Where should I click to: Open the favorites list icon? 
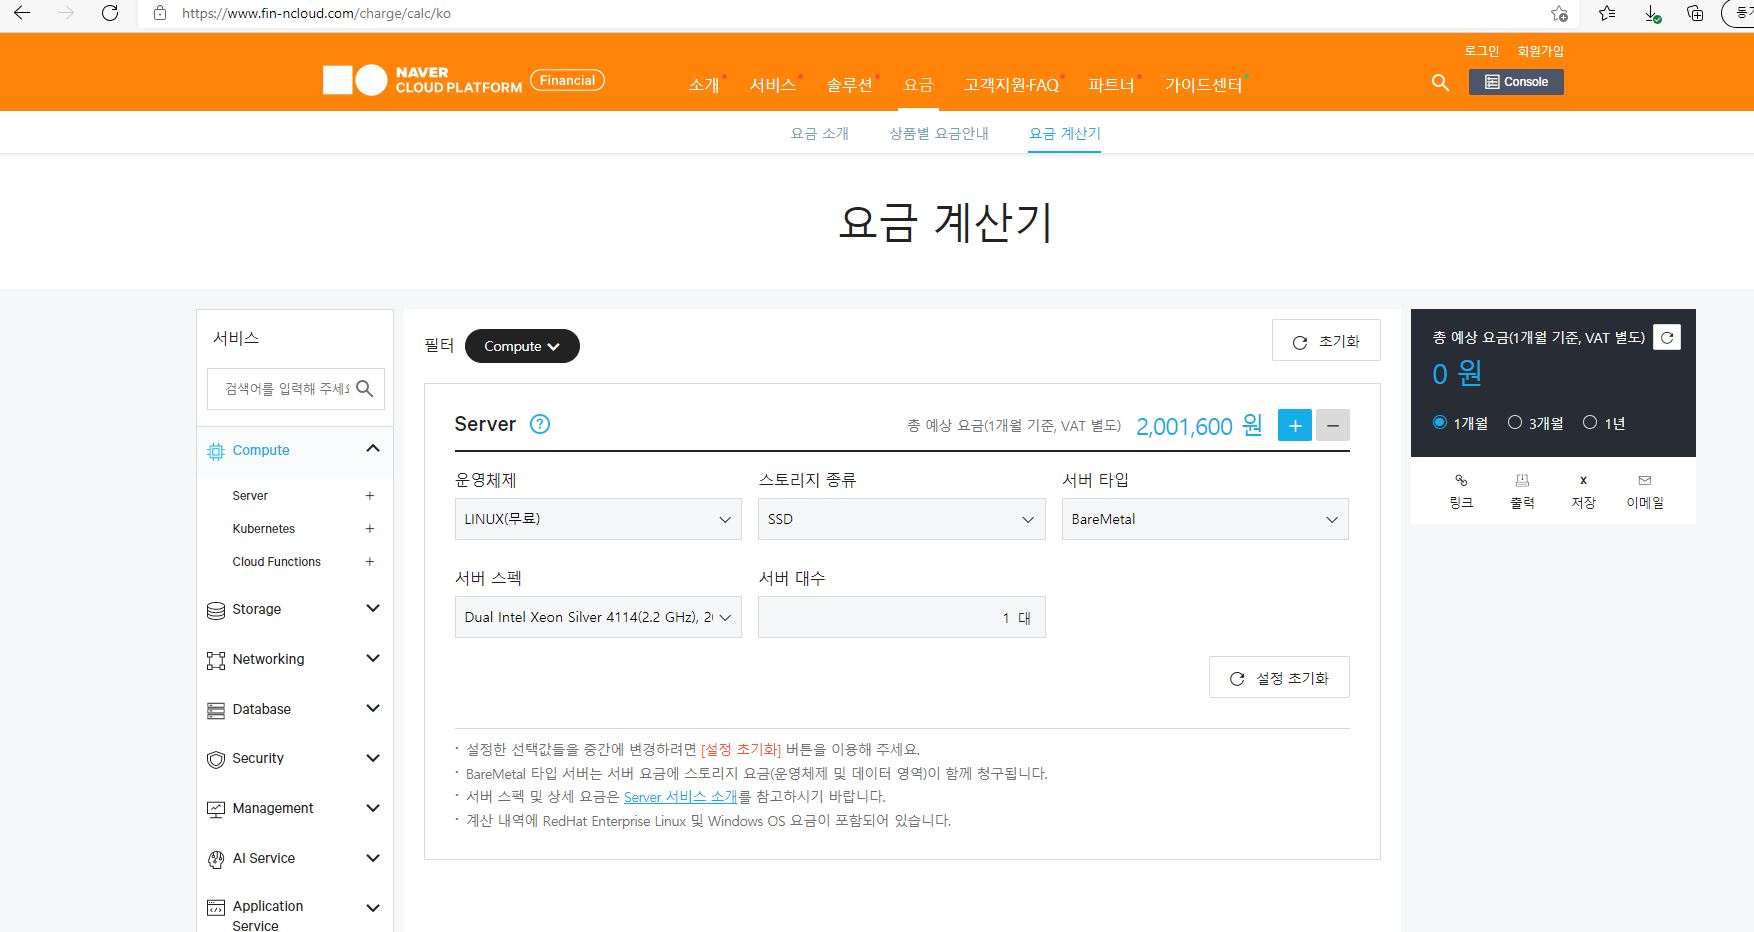(x=1607, y=13)
